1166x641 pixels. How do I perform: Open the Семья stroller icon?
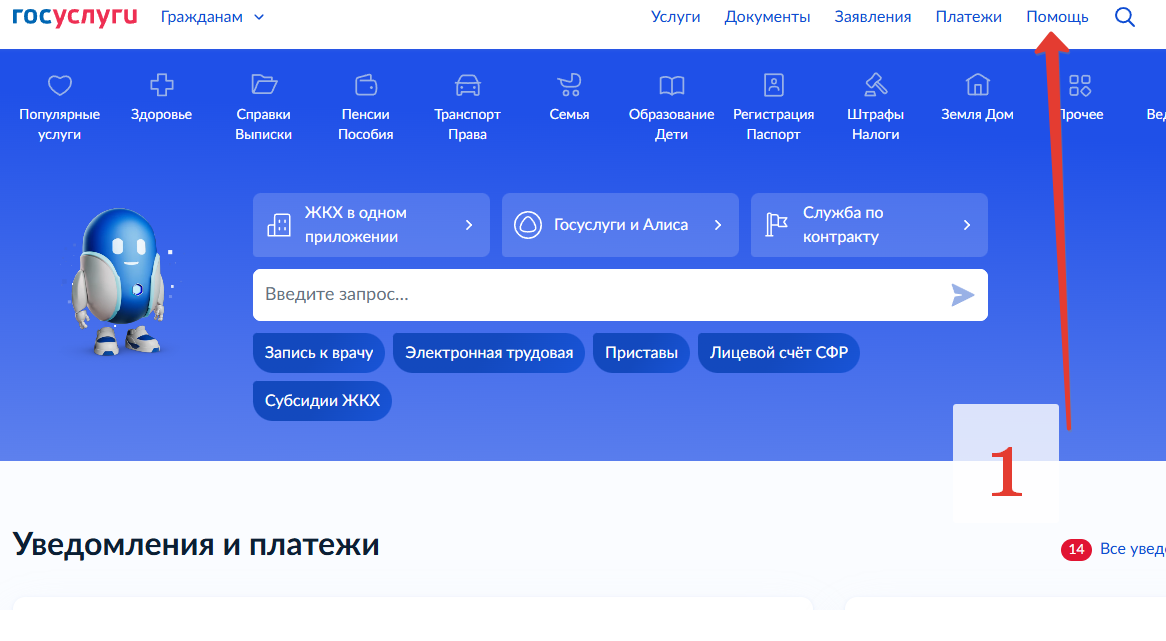tap(570, 85)
